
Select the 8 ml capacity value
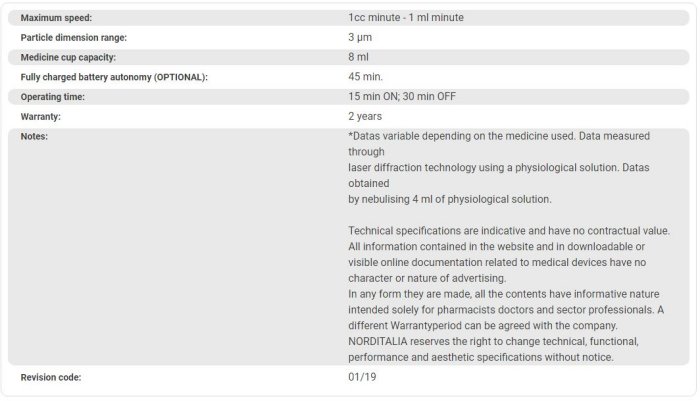click(359, 57)
